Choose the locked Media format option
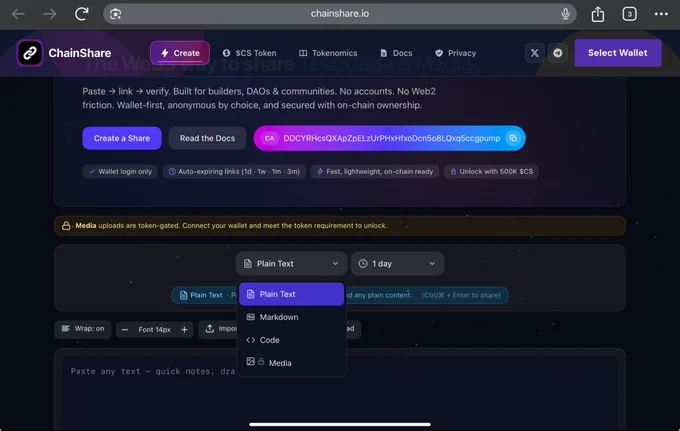 (x=291, y=363)
